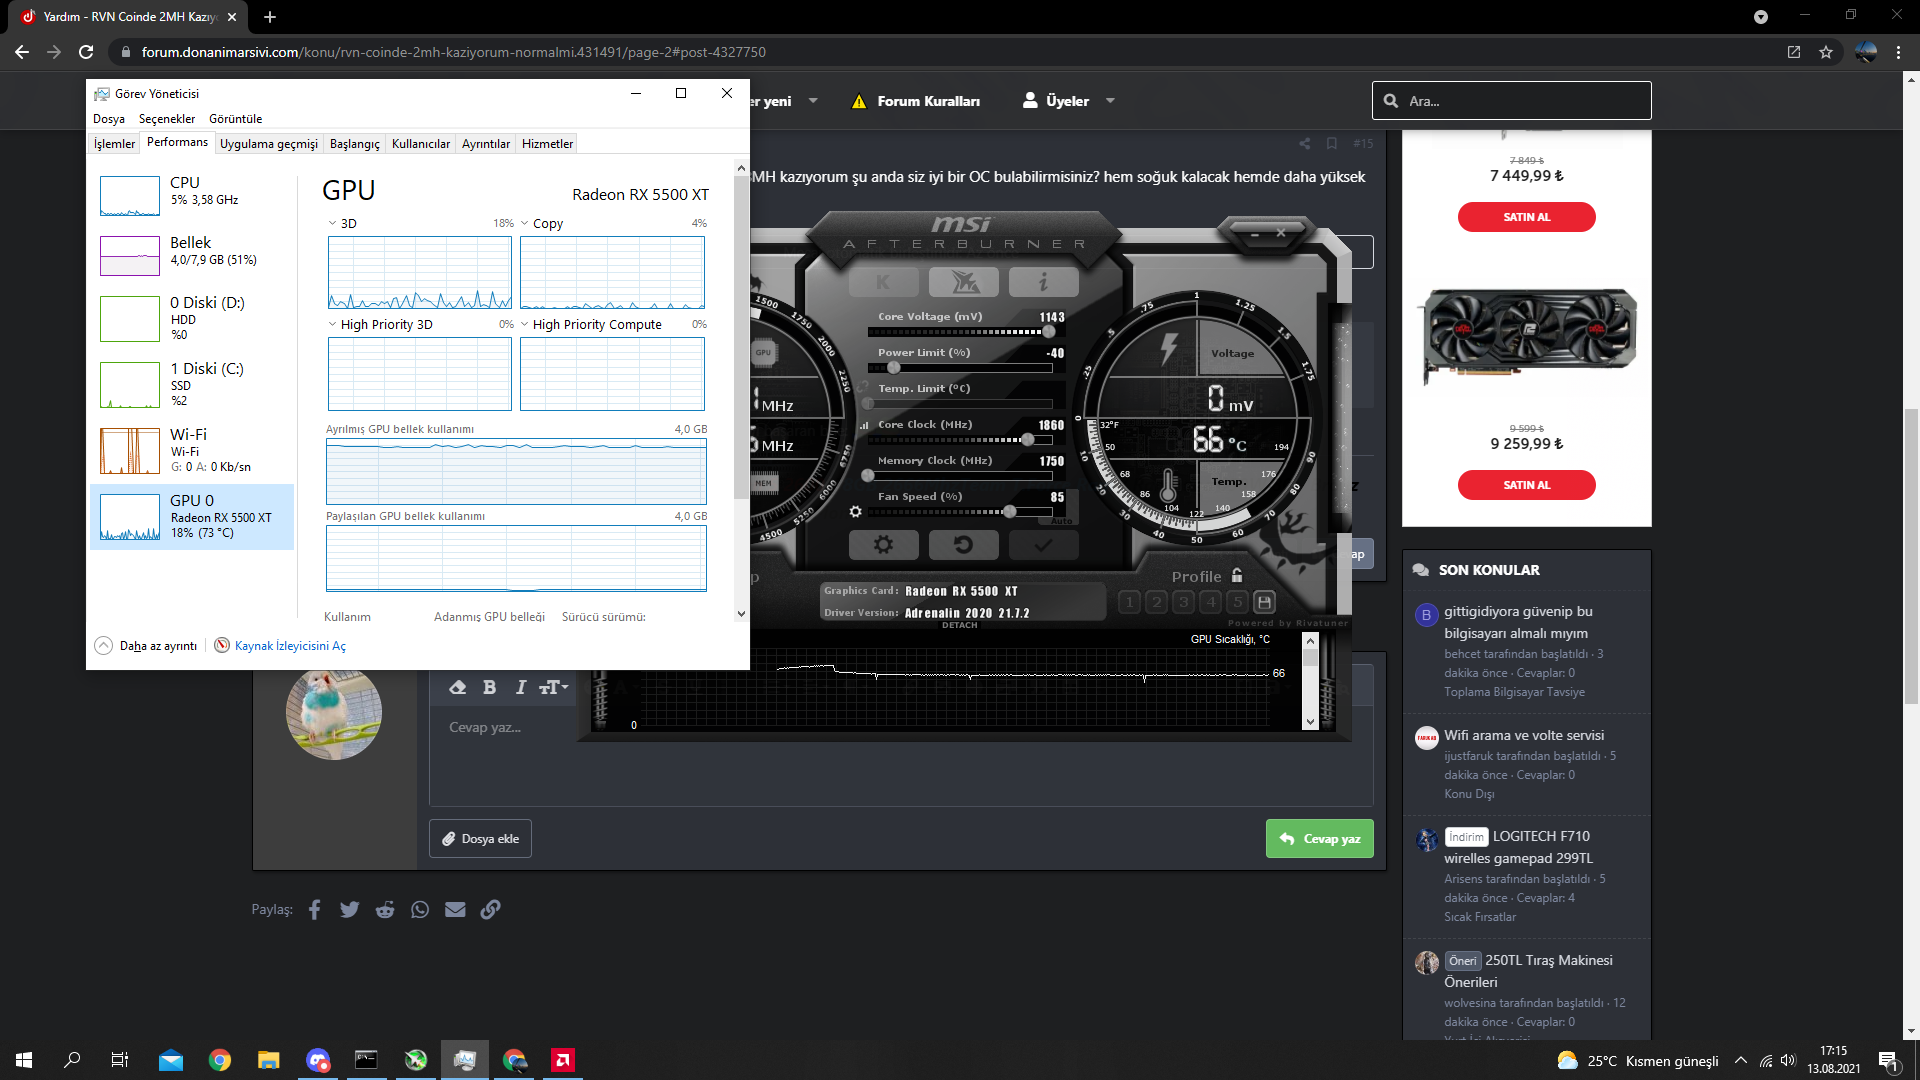This screenshot has height=1080, width=1920.
Task: Select 1 Diski (C:) in the sidebar
Action: [192, 384]
